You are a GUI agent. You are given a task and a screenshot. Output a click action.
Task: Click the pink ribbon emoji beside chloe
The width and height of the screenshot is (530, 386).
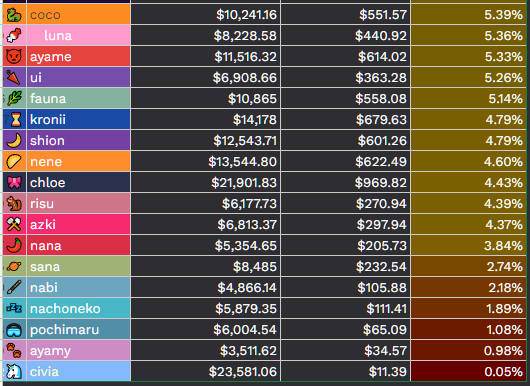click(14, 183)
